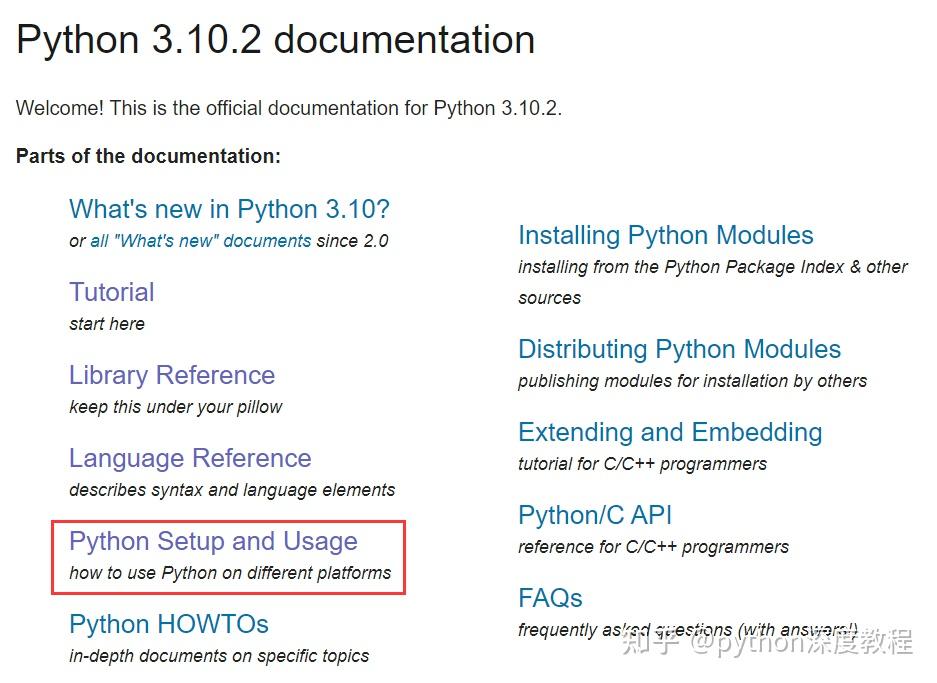Click the keep this under your pillow entry
937x683 pixels.
click(x=175, y=406)
